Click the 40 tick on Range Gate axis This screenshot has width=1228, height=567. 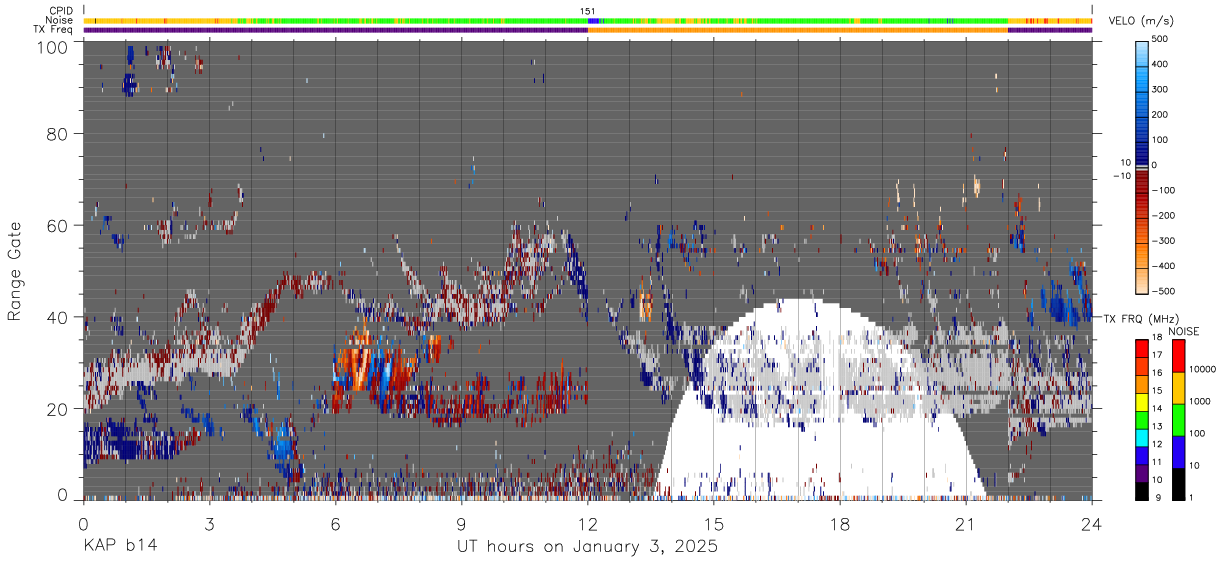[x=58, y=317]
